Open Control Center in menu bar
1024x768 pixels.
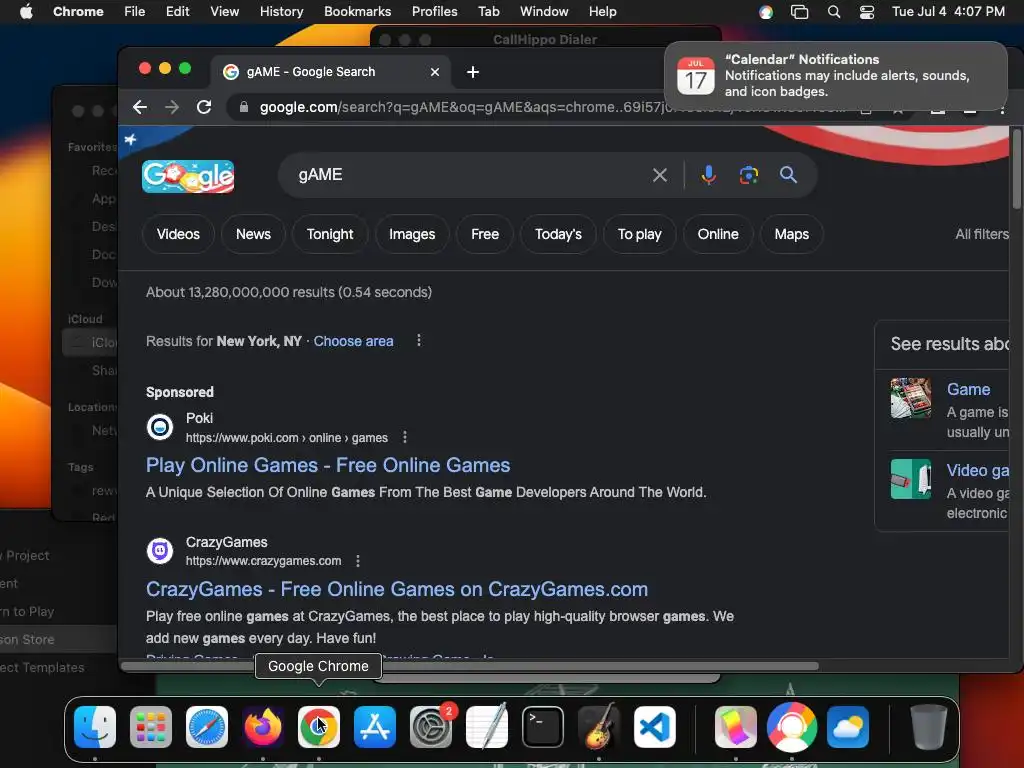pyautogui.click(x=867, y=12)
